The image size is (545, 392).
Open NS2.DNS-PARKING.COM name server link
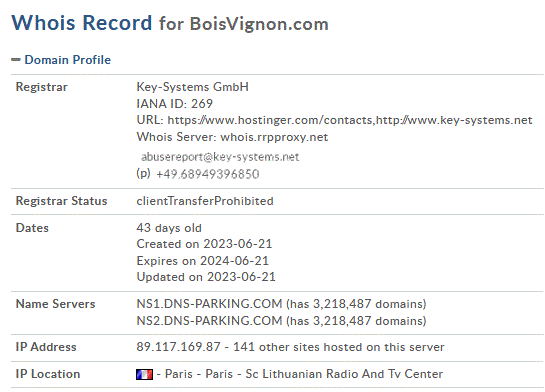tap(209, 320)
